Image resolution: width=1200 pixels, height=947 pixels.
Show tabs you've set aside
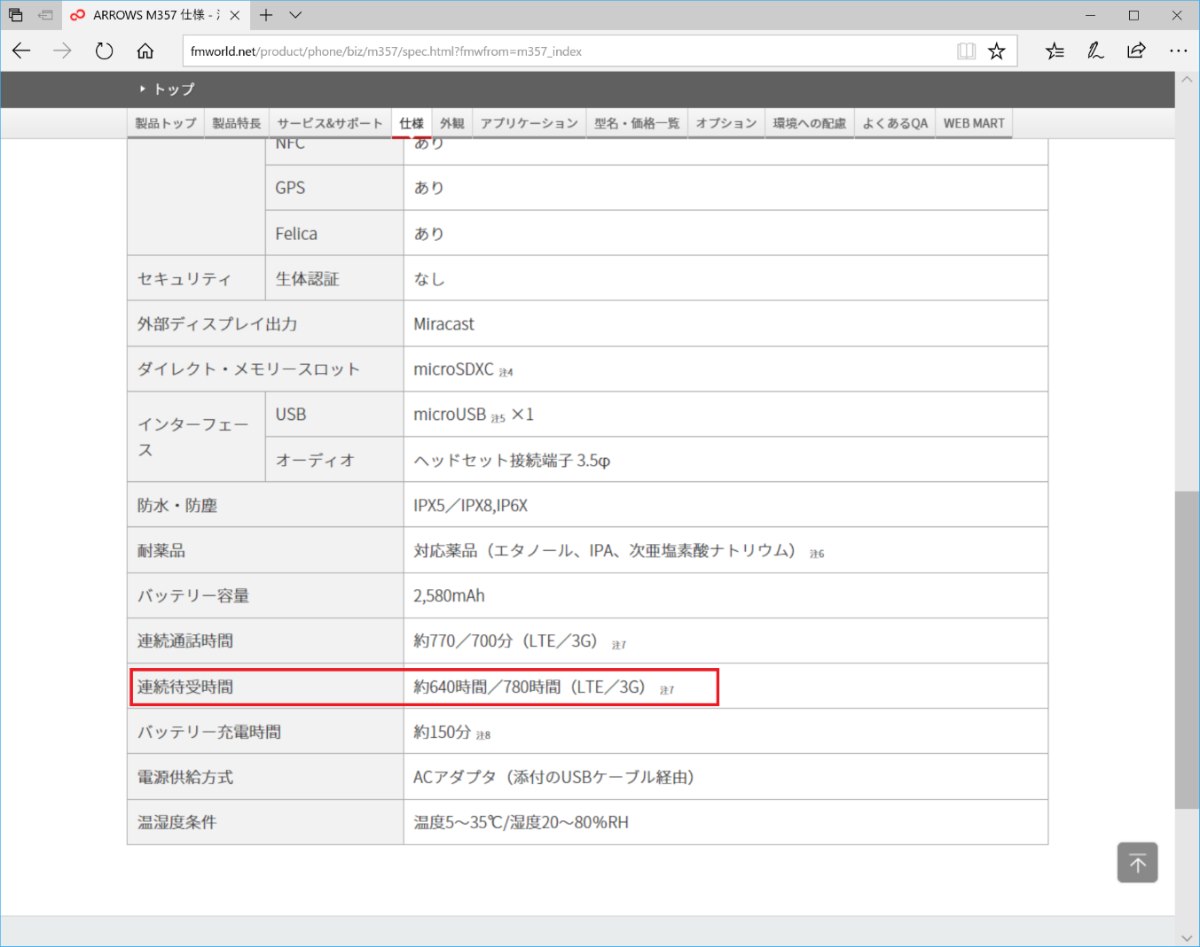coord(16,15)
